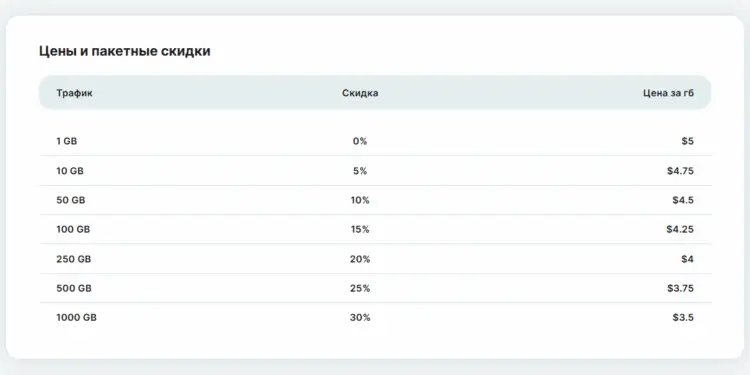750x375 pixels.
Task: Click the 'Скидка' column header
Action: click(360, 93)
